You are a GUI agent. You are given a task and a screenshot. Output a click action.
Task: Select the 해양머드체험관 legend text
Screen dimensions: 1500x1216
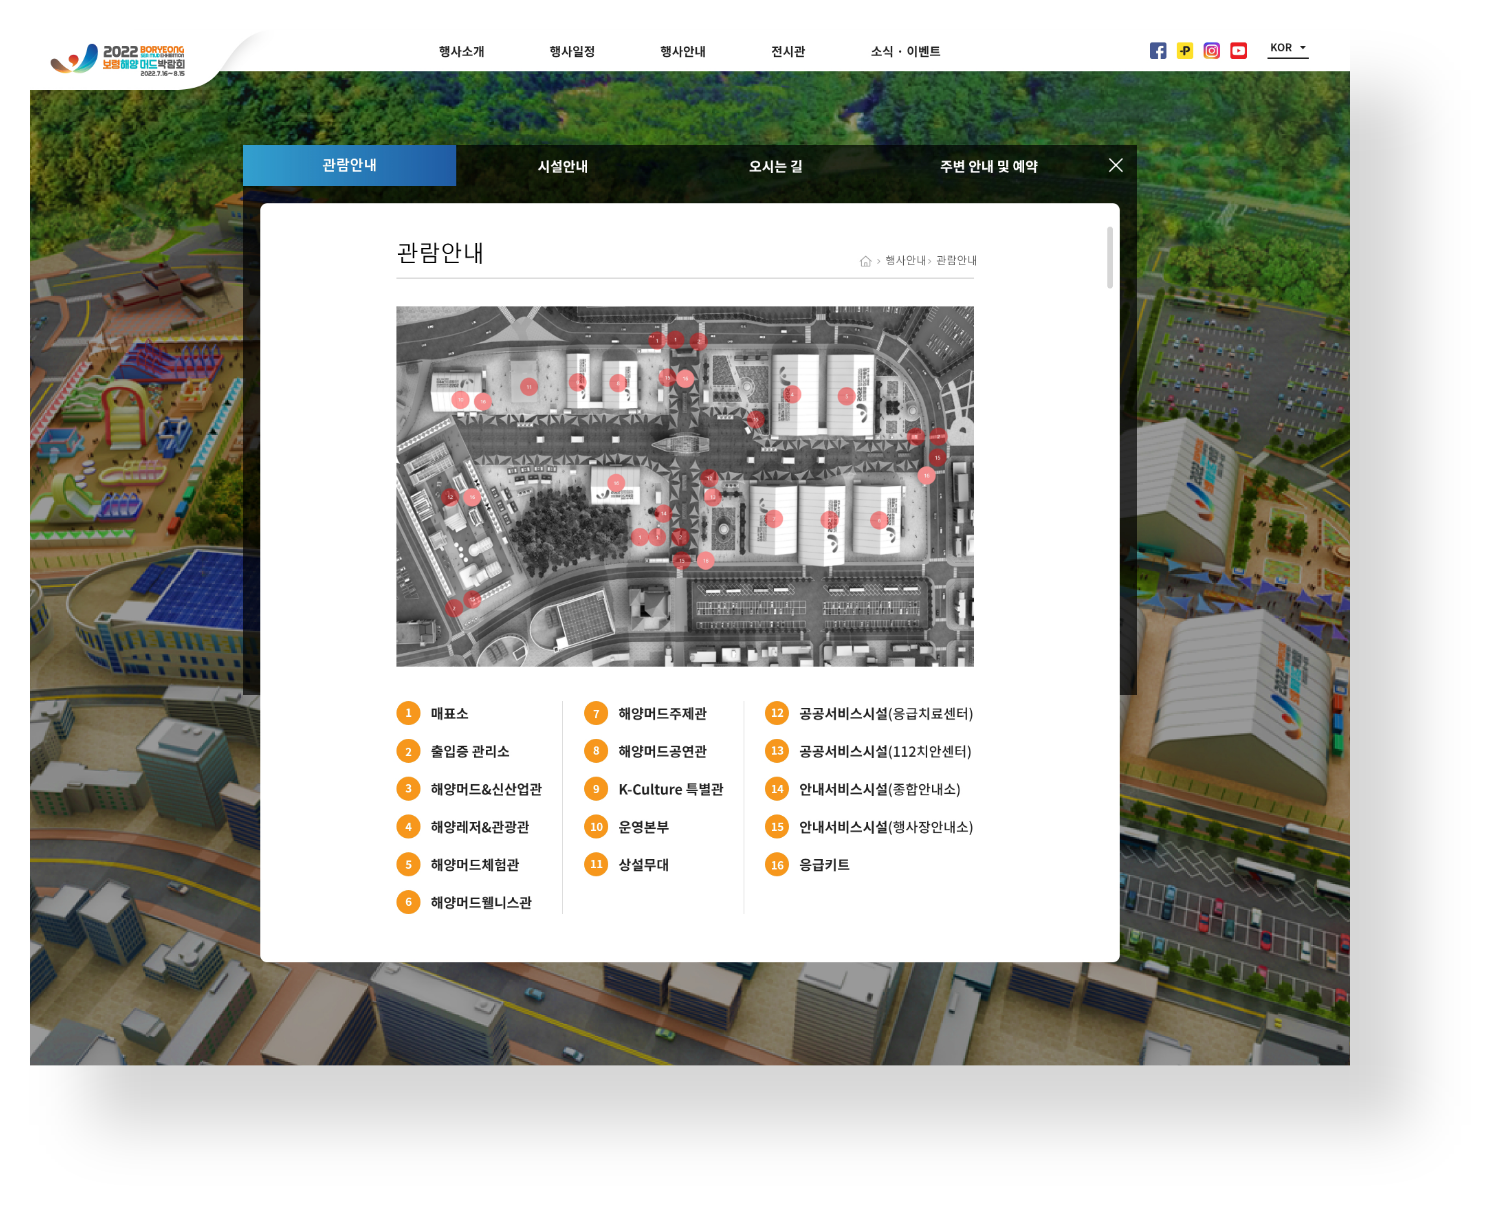click(475, 865)
